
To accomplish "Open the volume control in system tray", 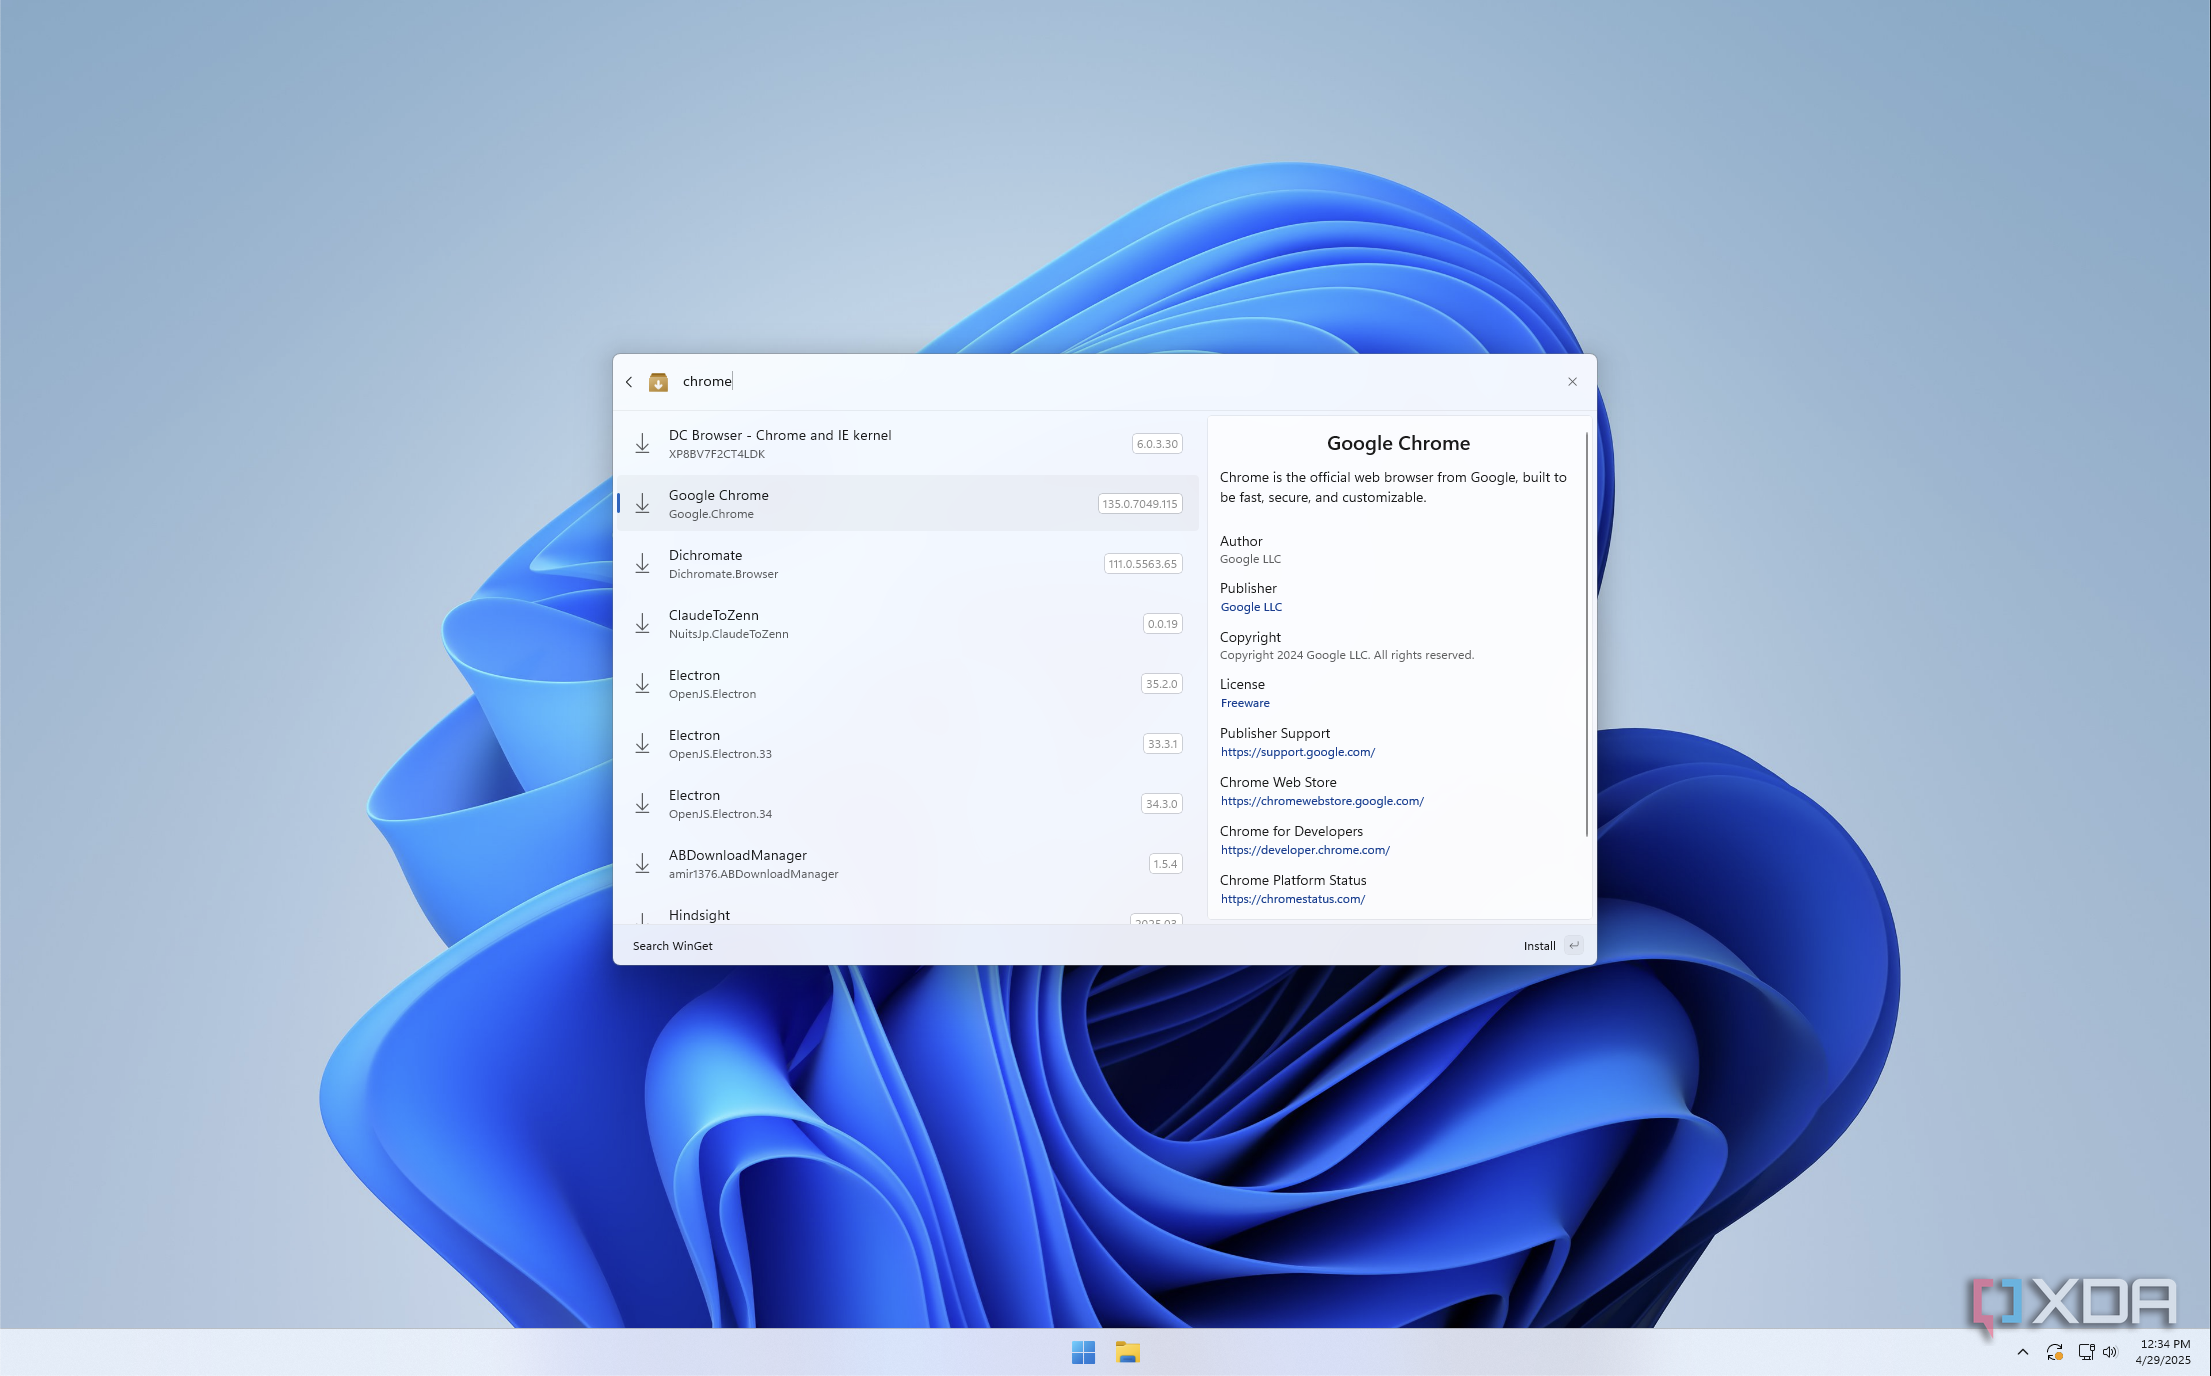I will [x=2110, y=1352].
